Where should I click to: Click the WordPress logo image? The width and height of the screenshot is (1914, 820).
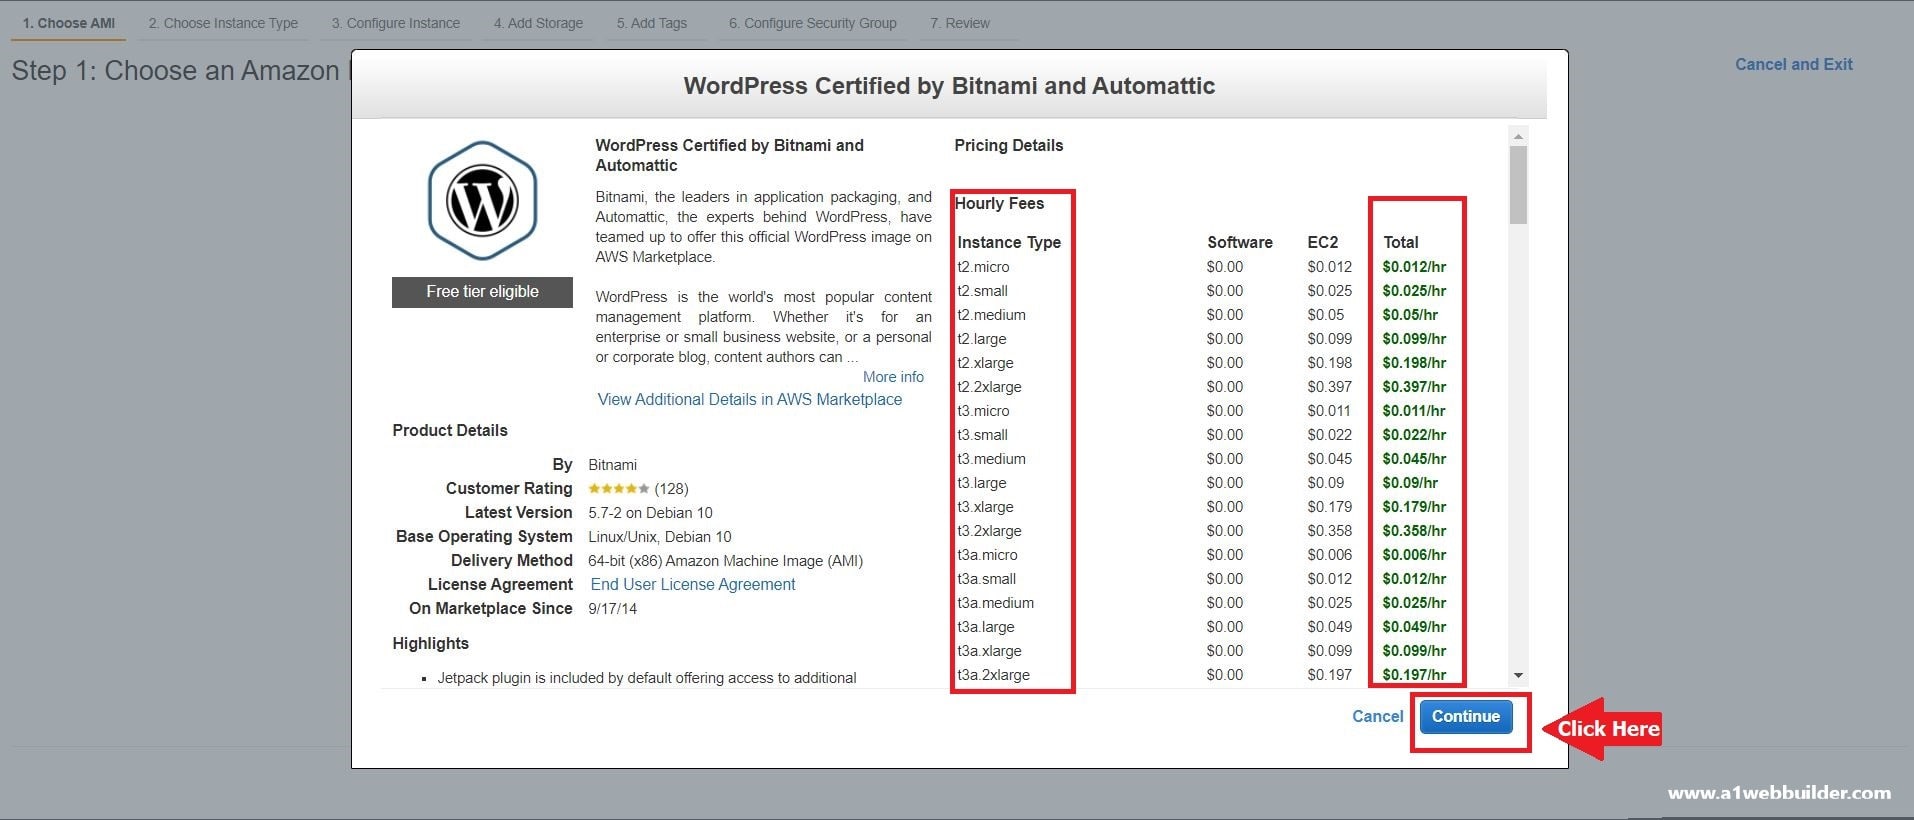[483, 201]
